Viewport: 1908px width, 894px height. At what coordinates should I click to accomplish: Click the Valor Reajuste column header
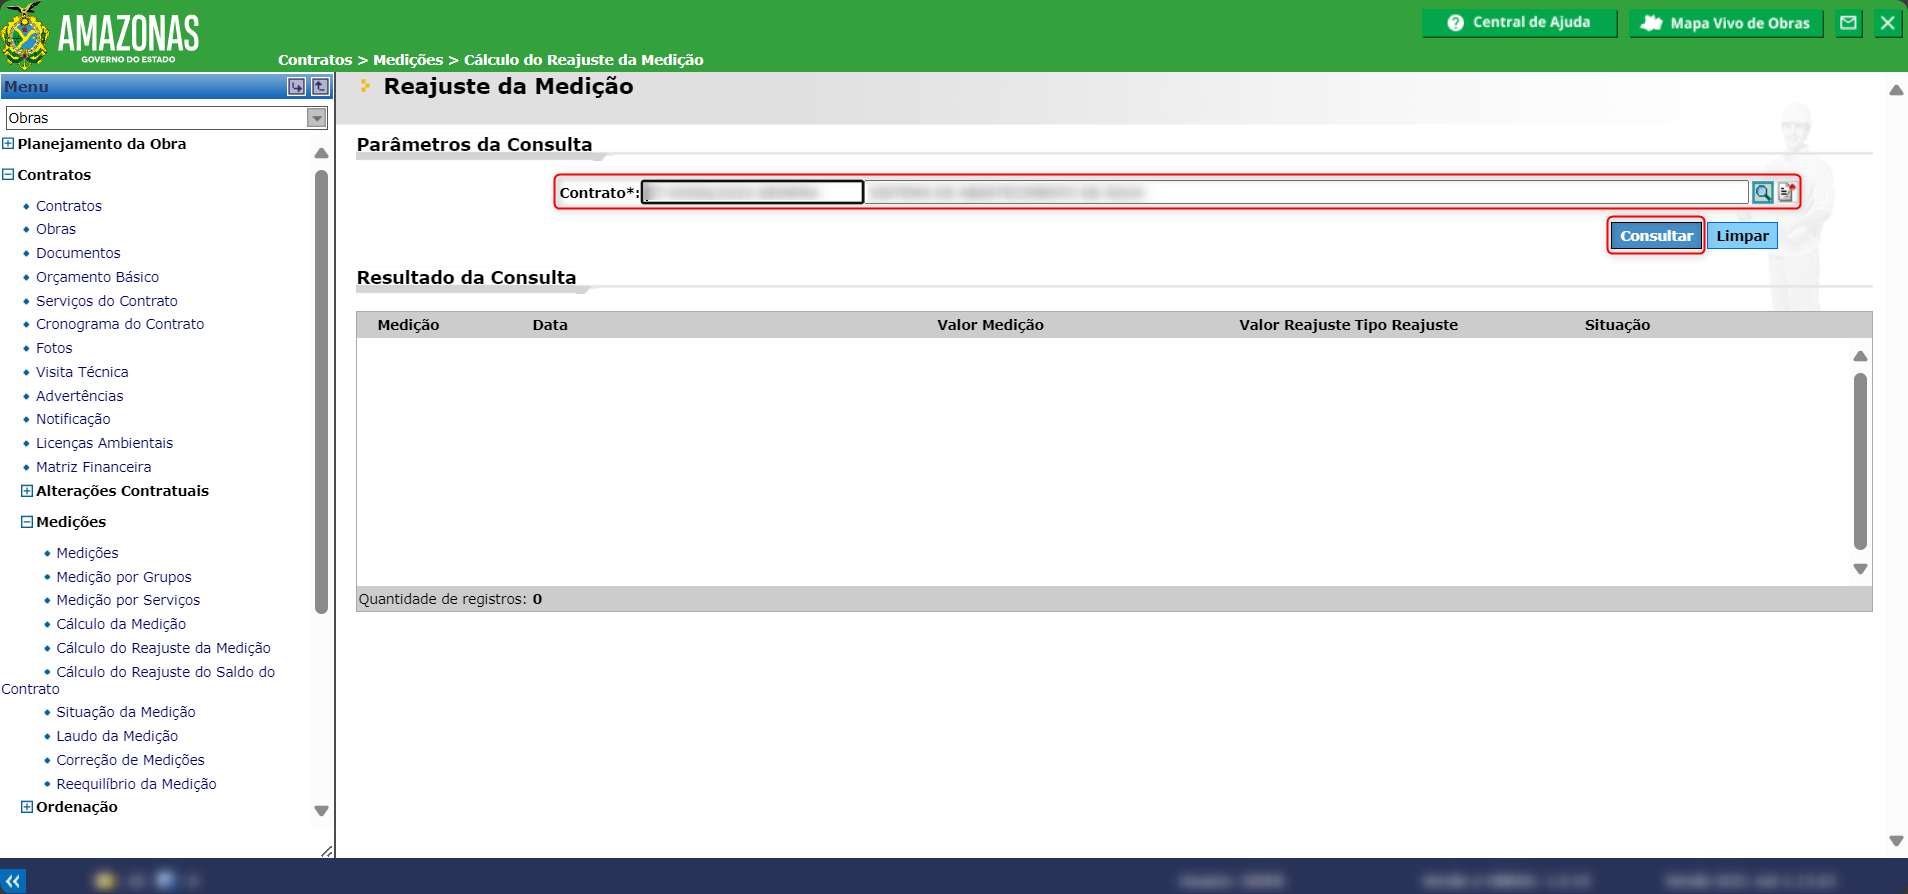[1294, 325]
